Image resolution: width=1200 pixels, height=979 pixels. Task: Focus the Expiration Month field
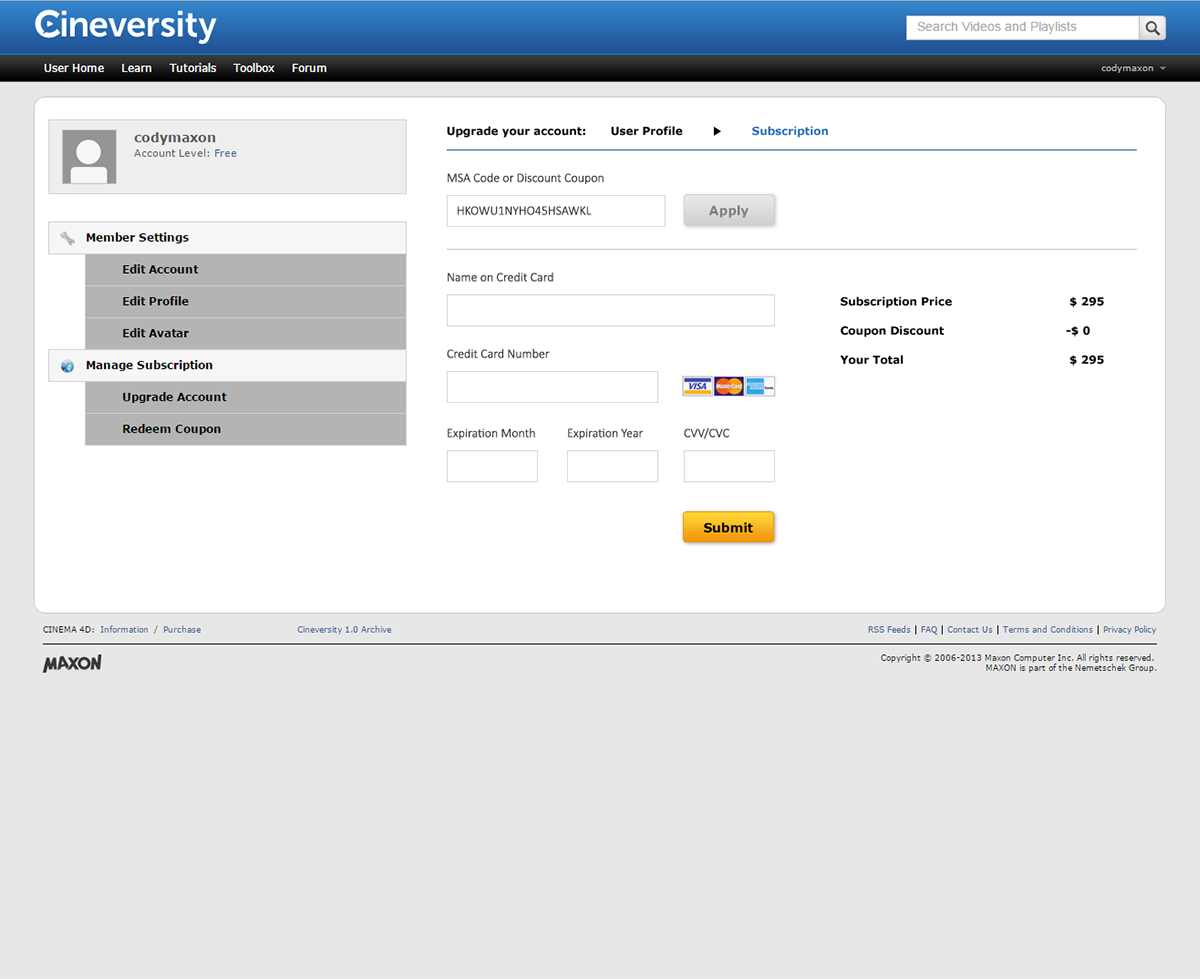pos(492,466)
